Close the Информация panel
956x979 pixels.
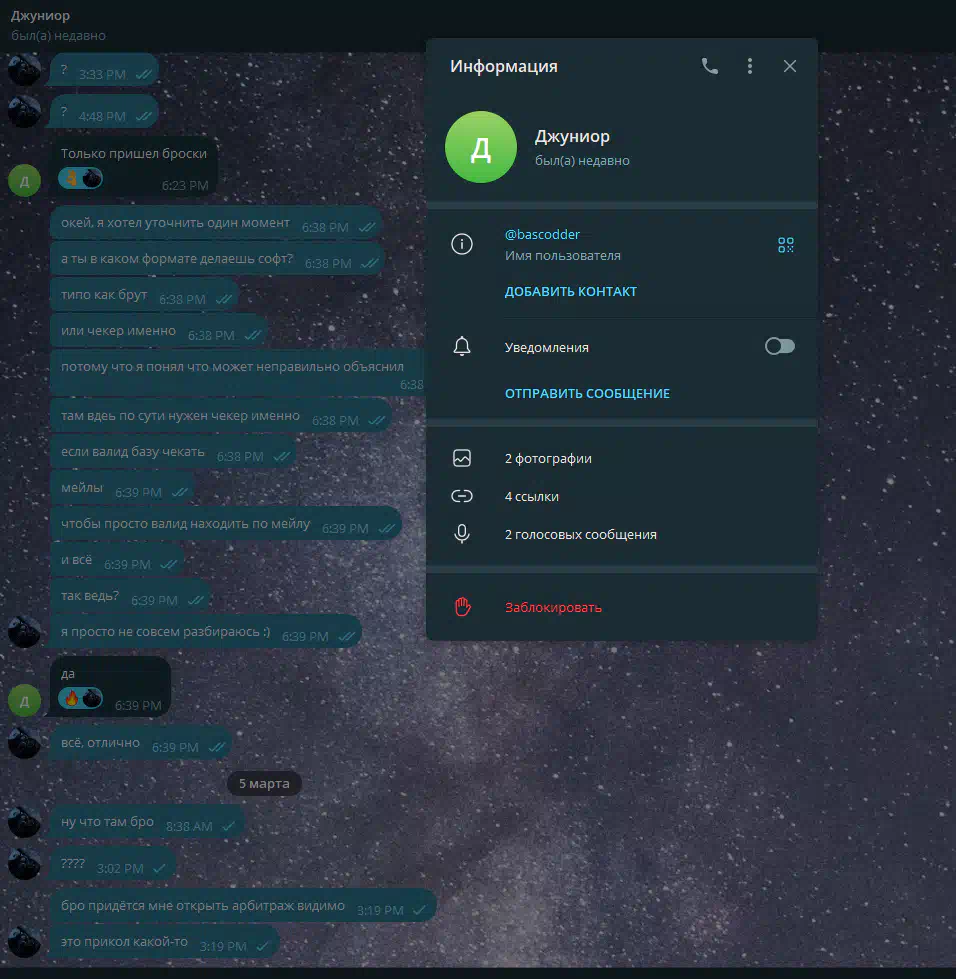(790, 66)
